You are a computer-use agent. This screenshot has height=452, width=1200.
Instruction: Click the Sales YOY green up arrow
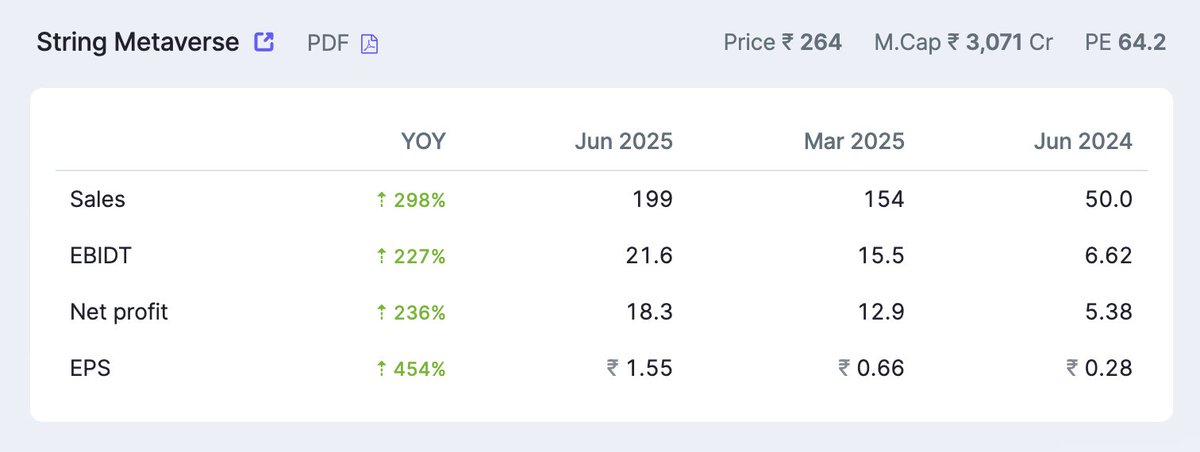tap(381, 200)
